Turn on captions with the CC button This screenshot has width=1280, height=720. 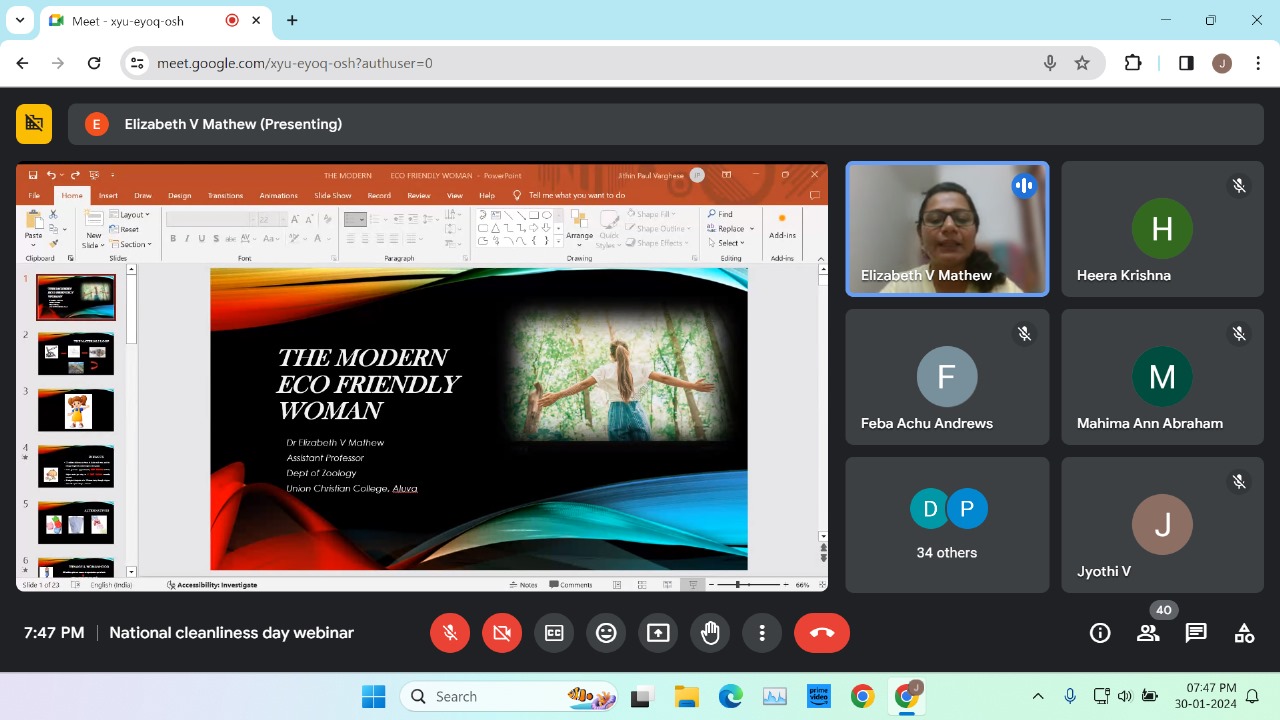554,633
